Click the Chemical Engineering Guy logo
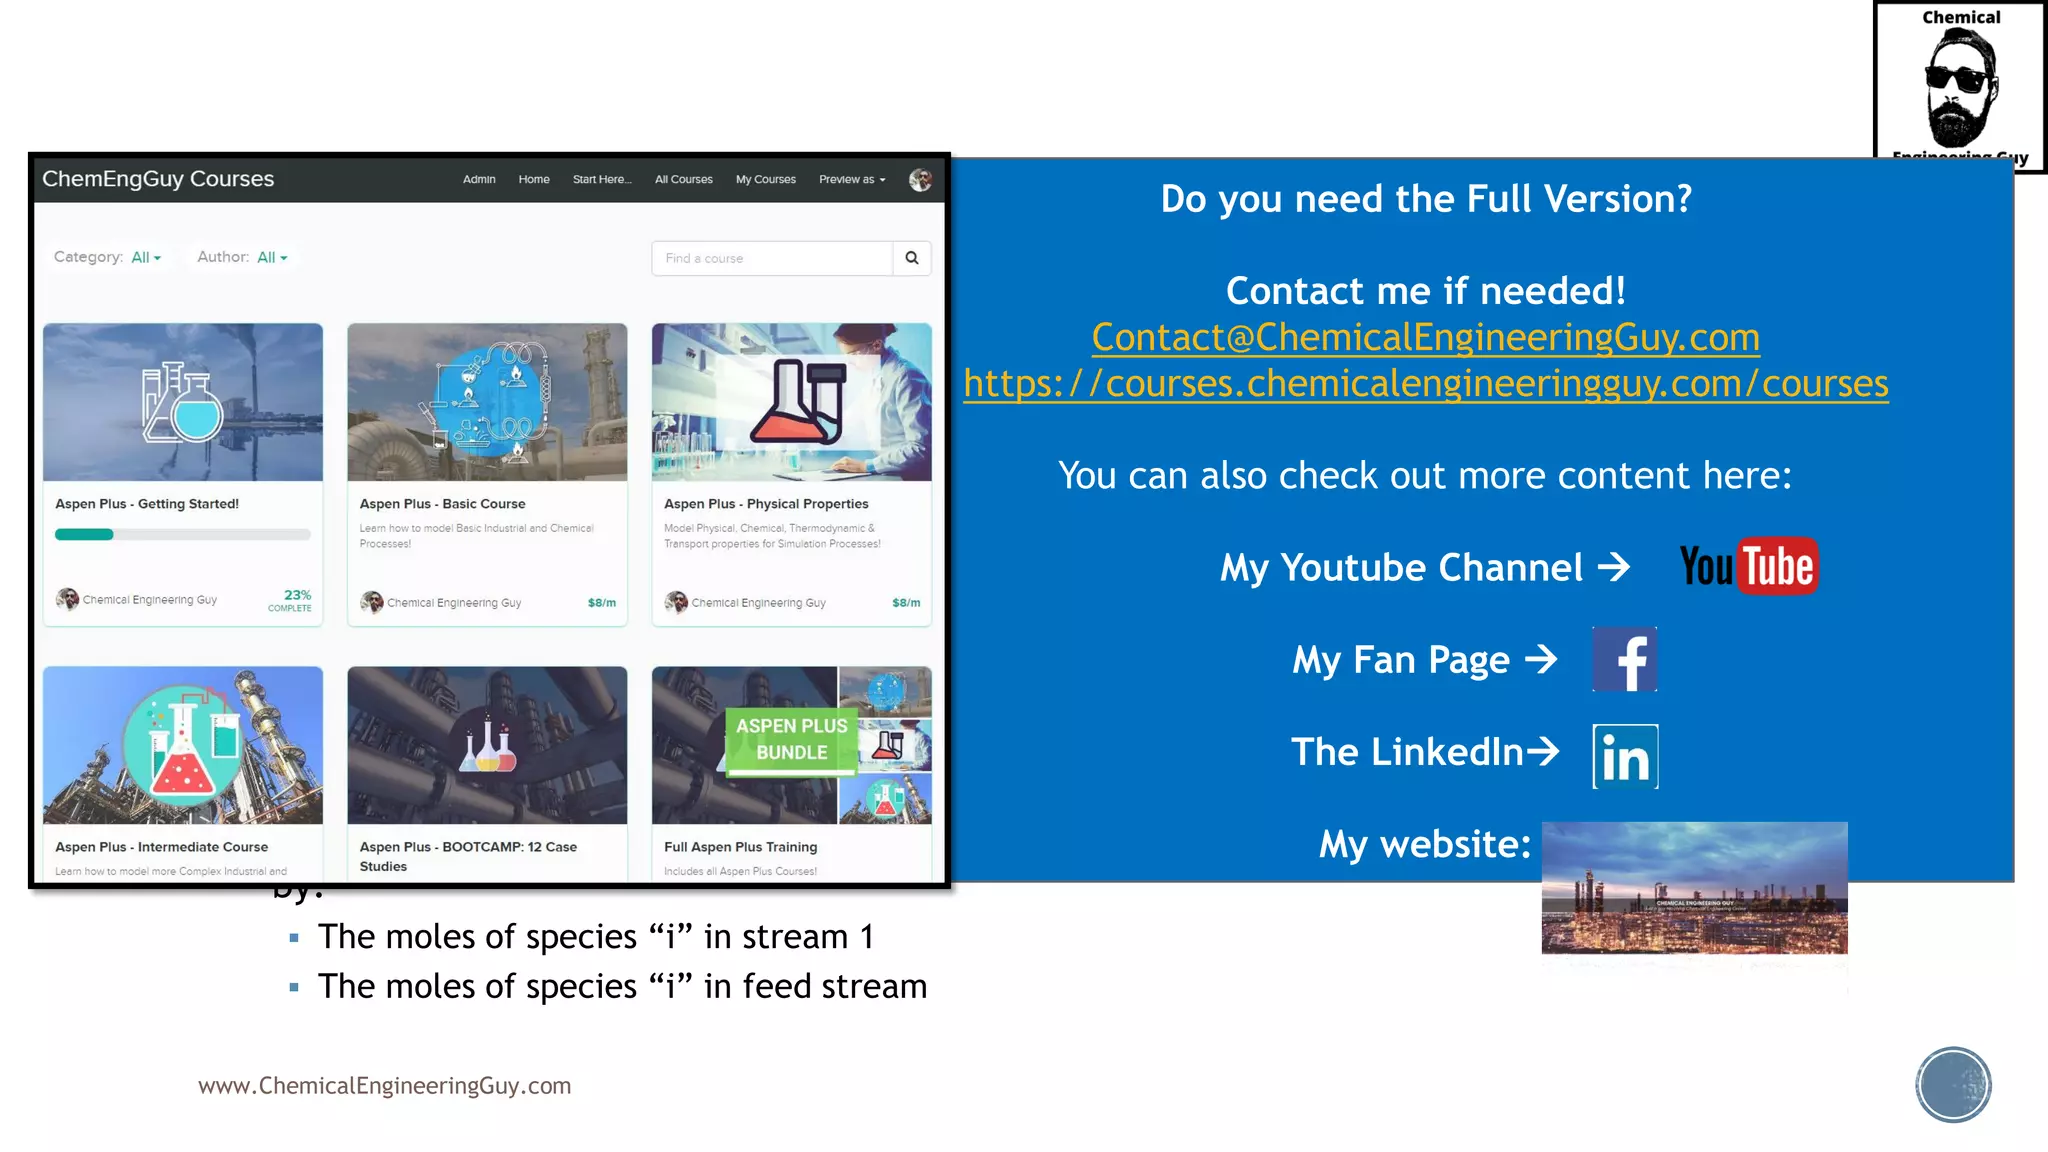This screenshot has height=1152, width=2048. (1959, 85)
